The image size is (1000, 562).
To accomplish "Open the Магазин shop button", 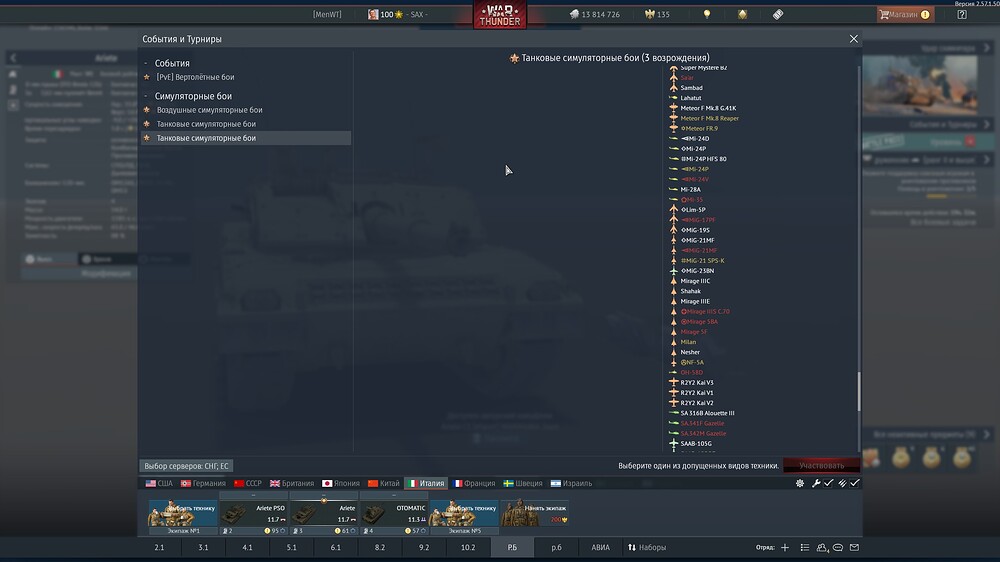I will [x=904, y=14].
